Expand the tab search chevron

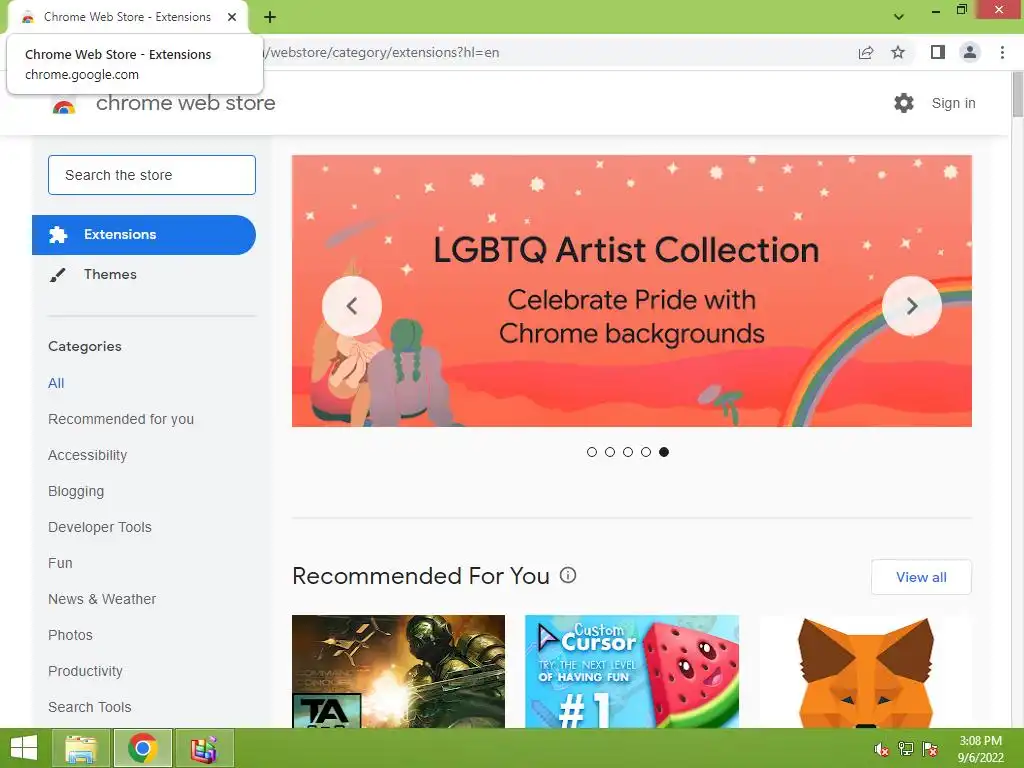click(x=899, y=17)
